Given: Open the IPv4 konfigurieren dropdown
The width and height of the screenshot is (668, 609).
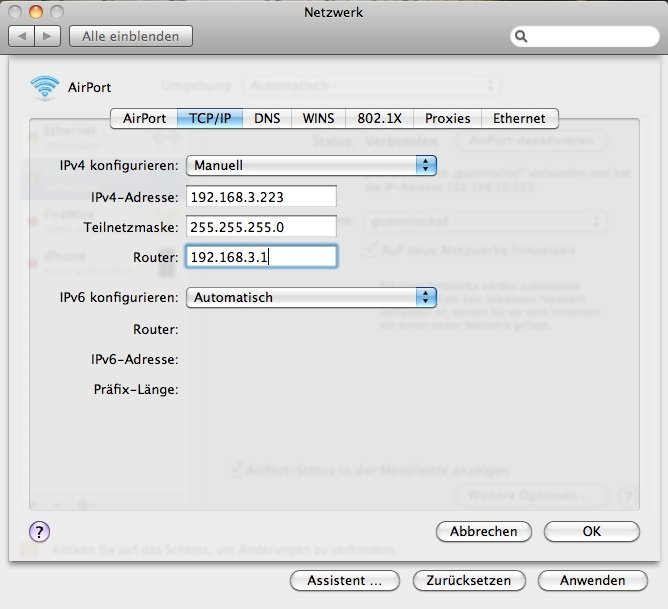Looking at the screenshot, I should pos(311,165).
